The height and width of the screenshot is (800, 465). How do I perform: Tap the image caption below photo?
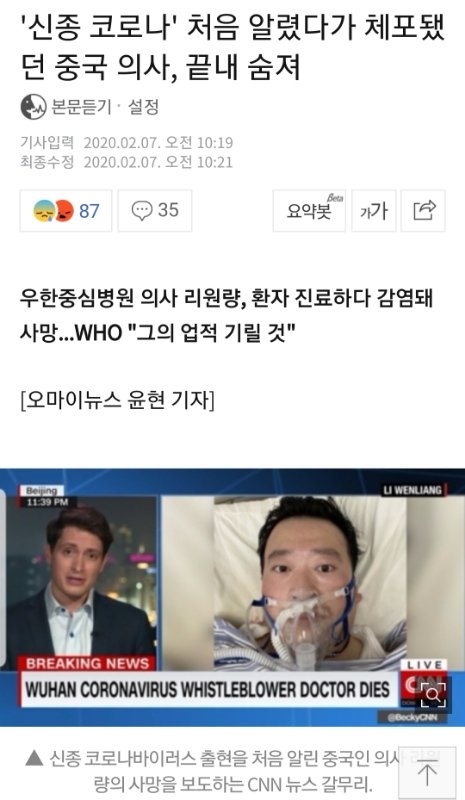coord(232,770)
